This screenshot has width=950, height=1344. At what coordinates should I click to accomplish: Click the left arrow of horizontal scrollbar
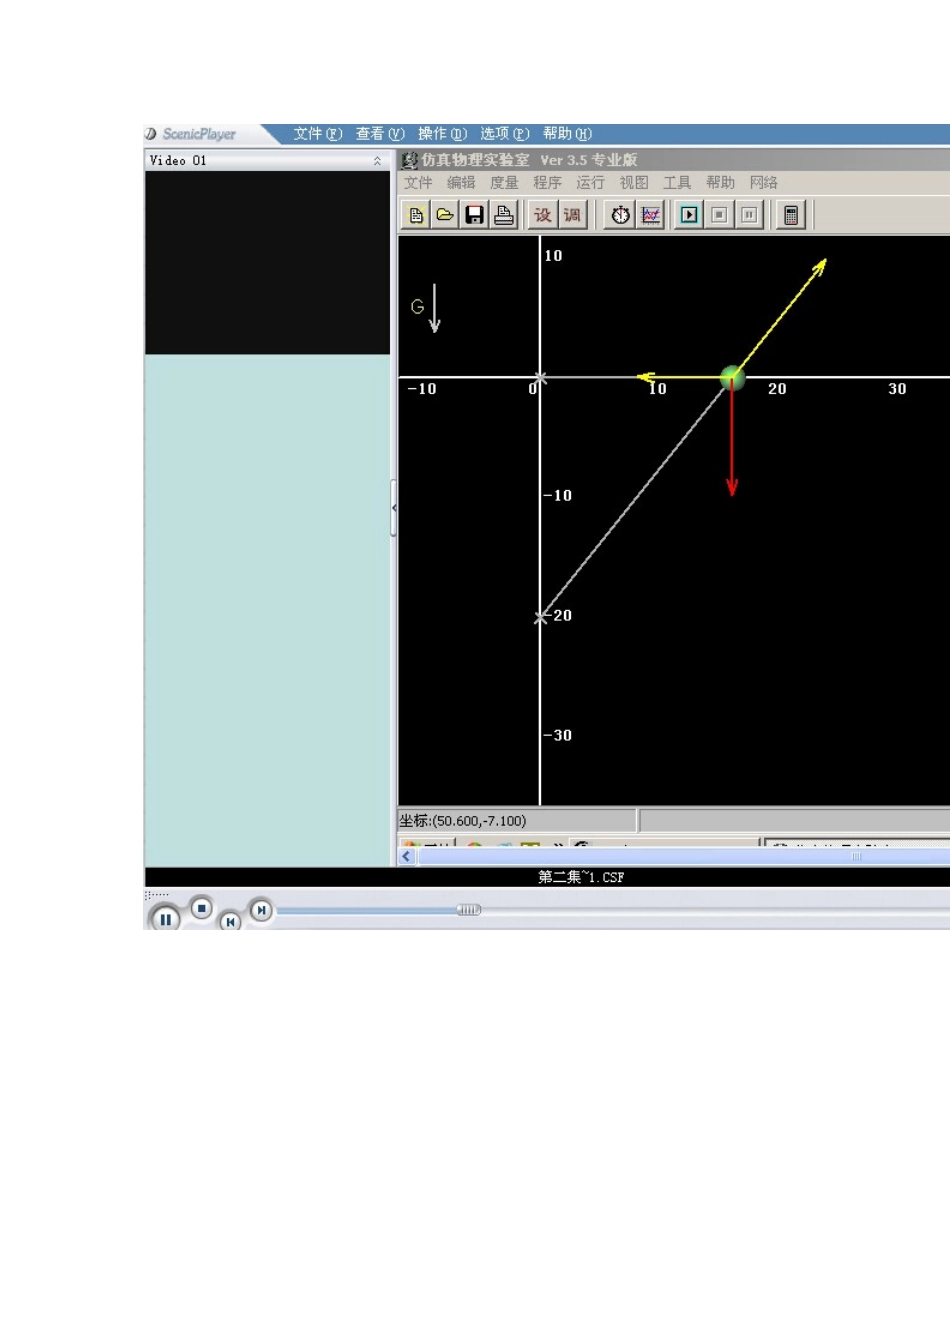(x=407, y=857)
